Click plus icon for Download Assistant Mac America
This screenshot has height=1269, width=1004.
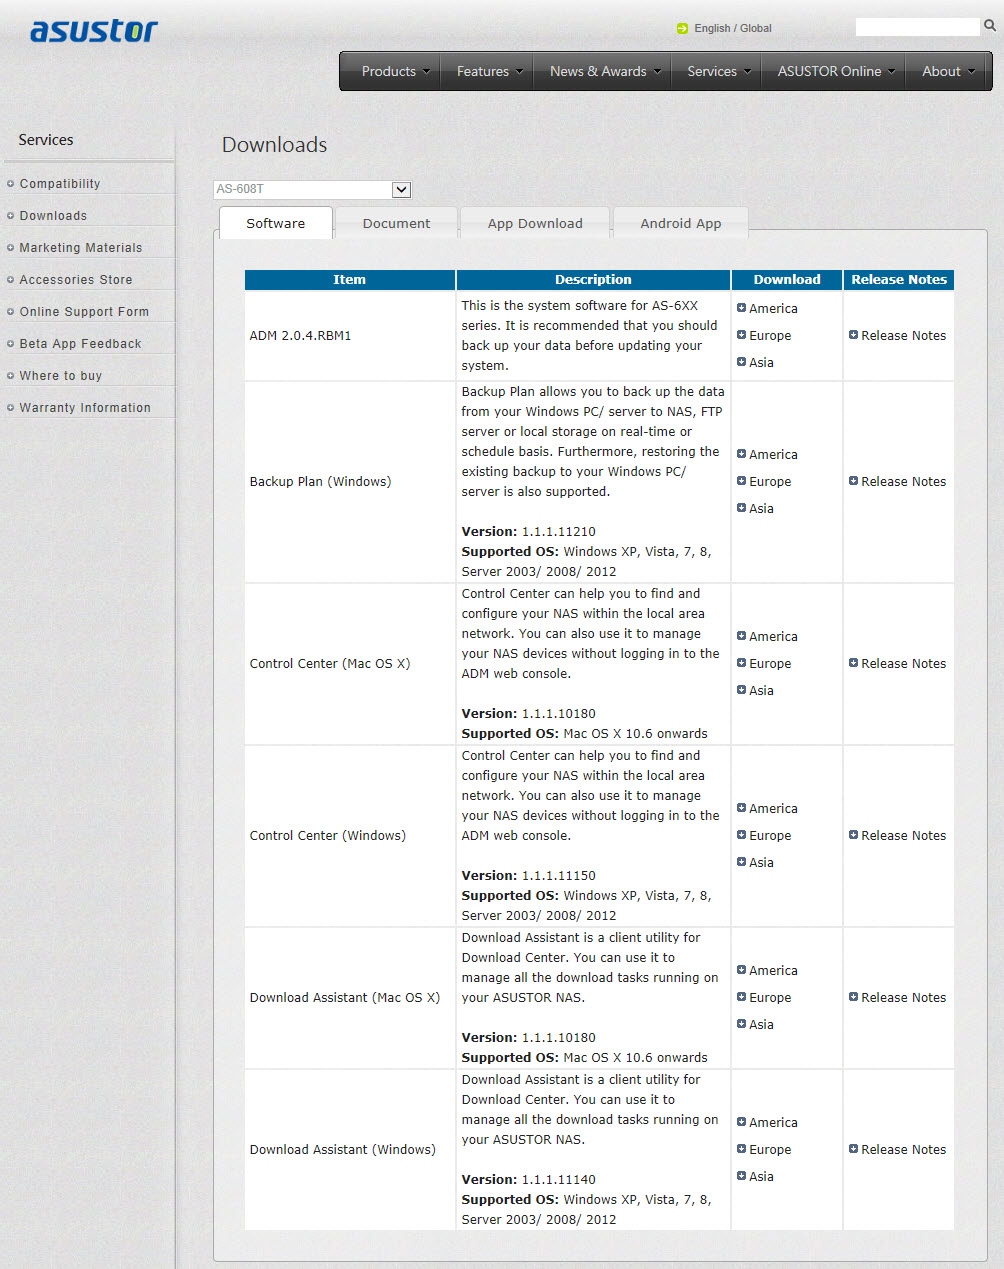(741, 970)
